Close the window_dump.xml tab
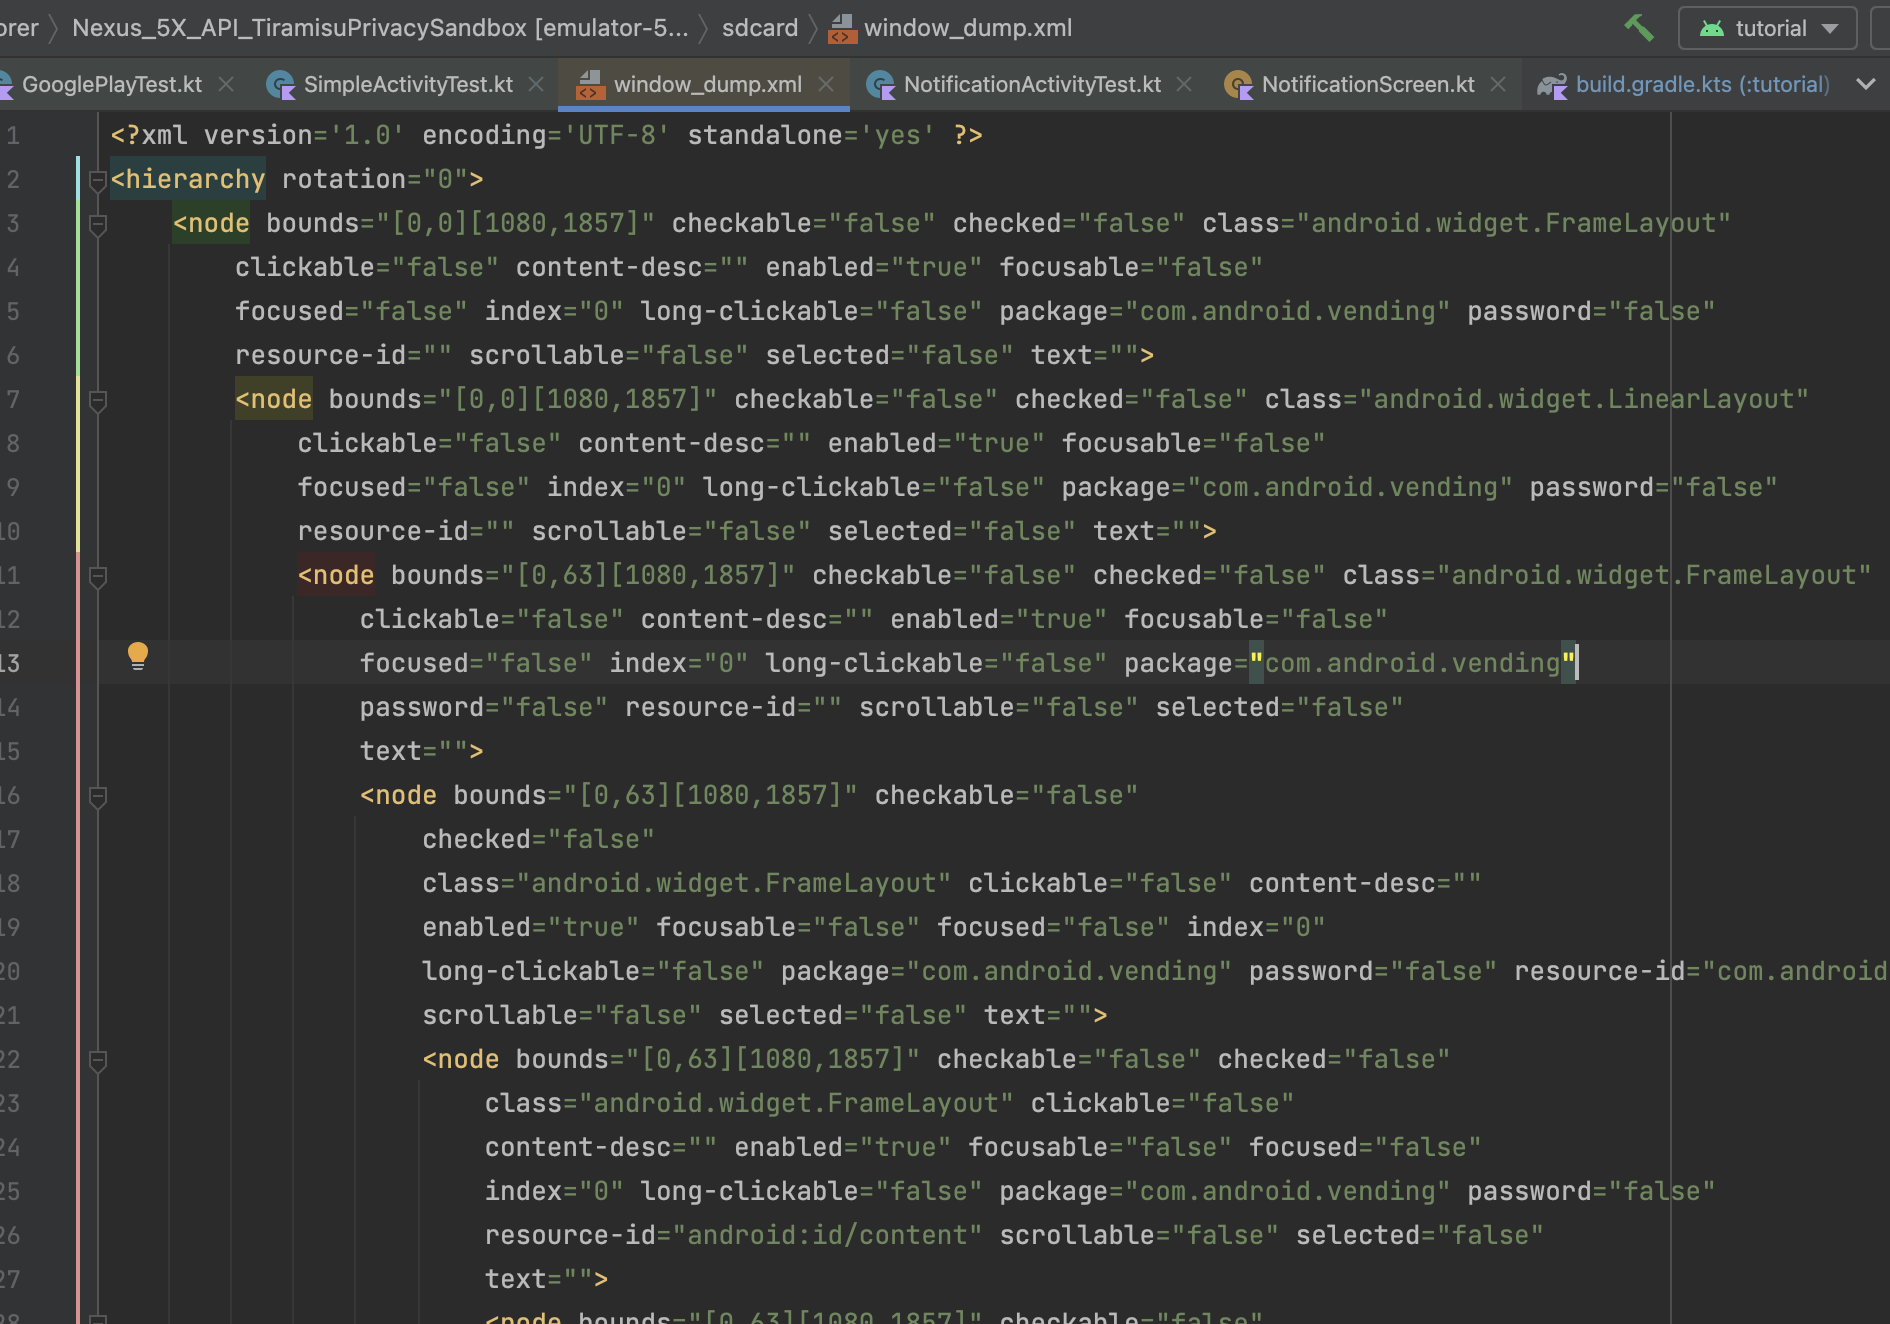 pos(826,85)
